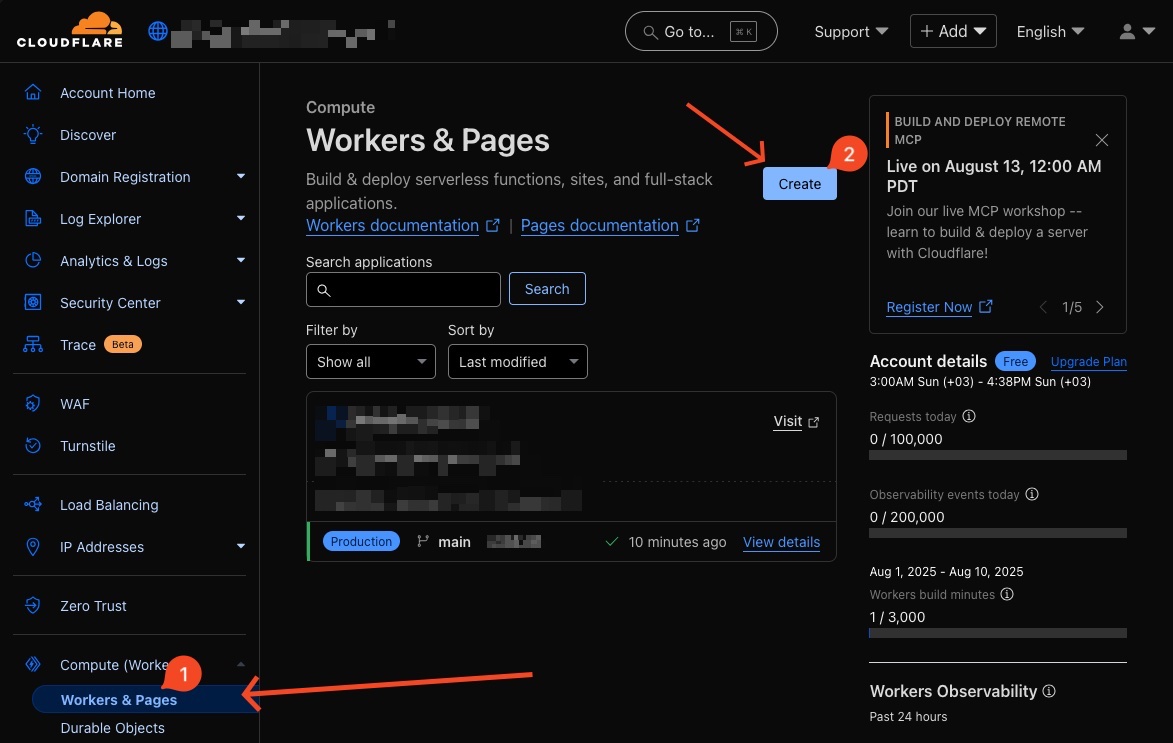Open Turnstile in the sidebar
Viewport: 1173px width, 743px height.
(88, 446)
